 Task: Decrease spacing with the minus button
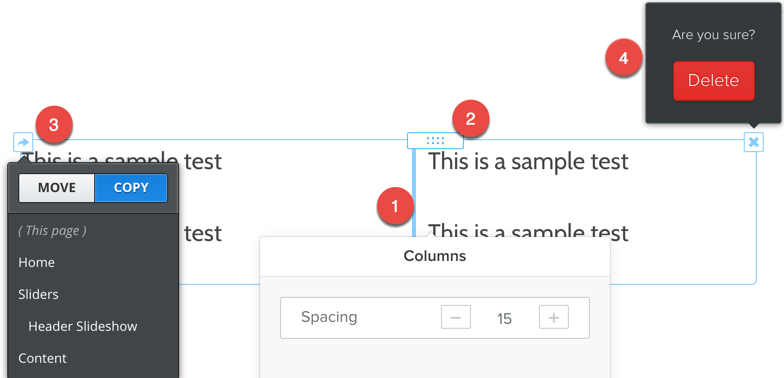456,318
